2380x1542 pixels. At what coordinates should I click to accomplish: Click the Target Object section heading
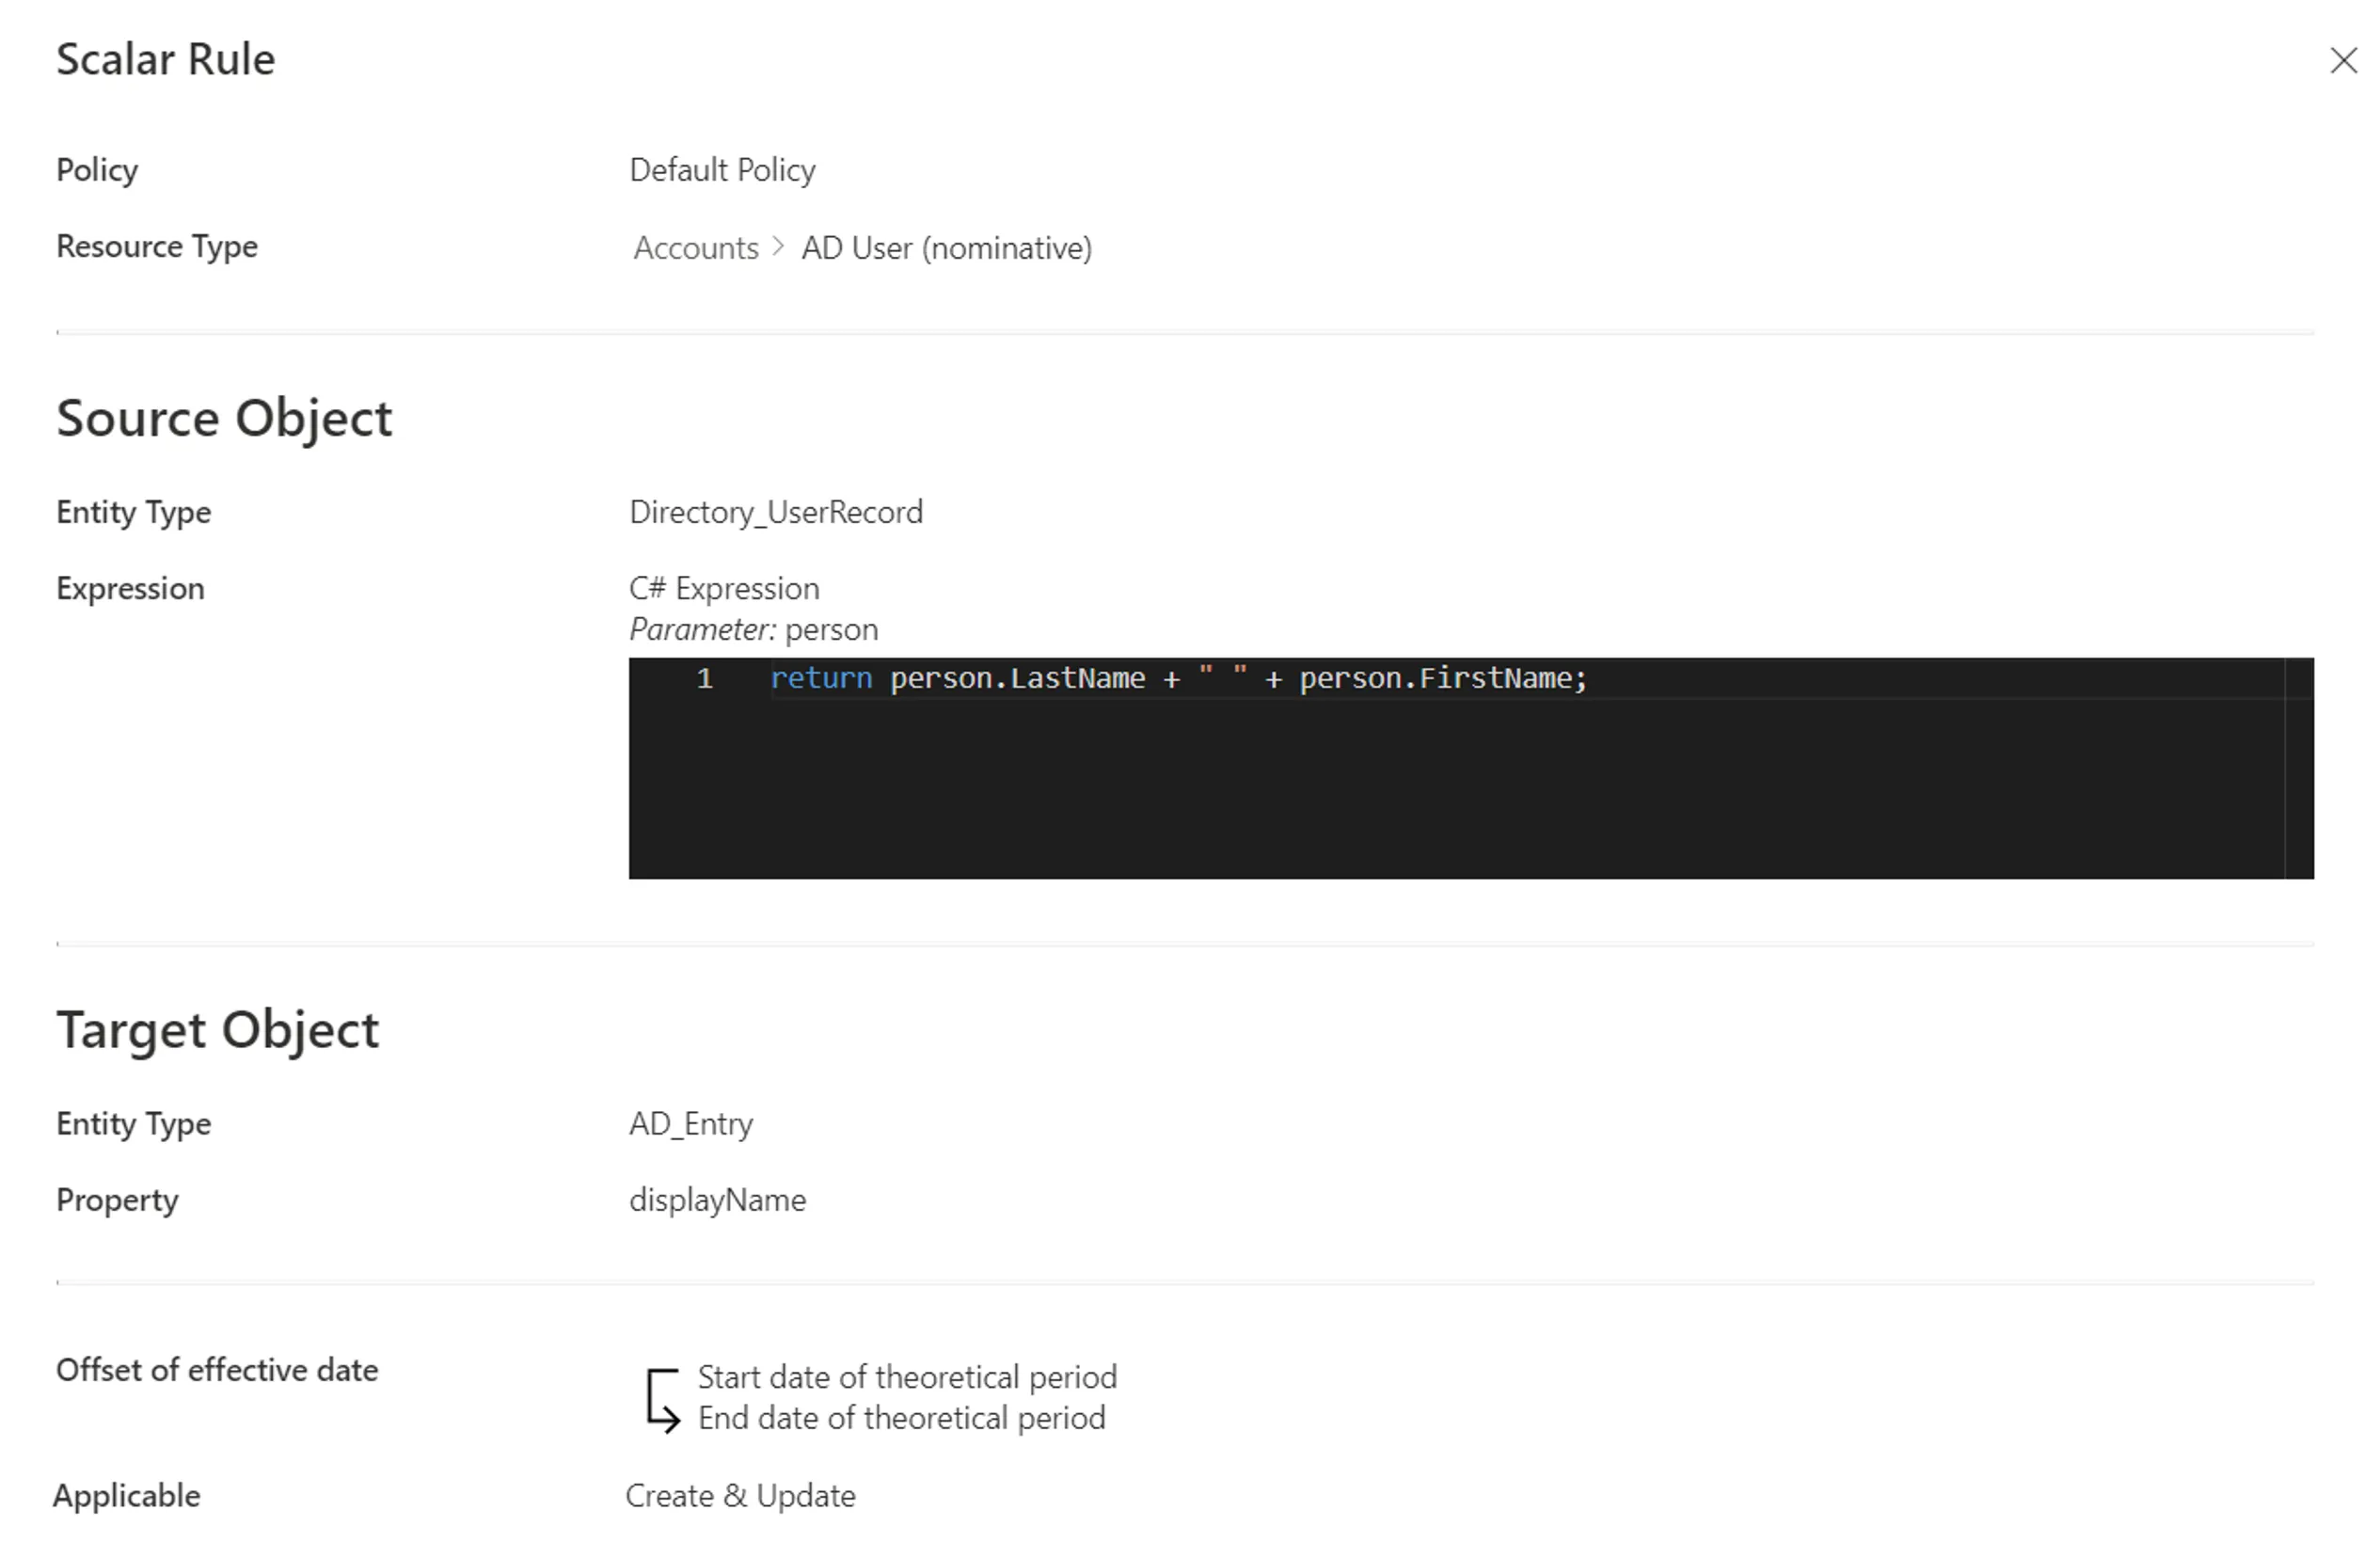218,1030
